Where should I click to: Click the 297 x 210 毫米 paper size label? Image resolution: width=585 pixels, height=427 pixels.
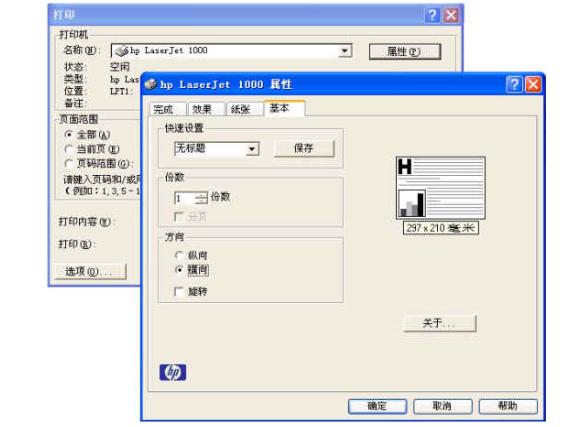pyautogui.click(x=441, y=228)
